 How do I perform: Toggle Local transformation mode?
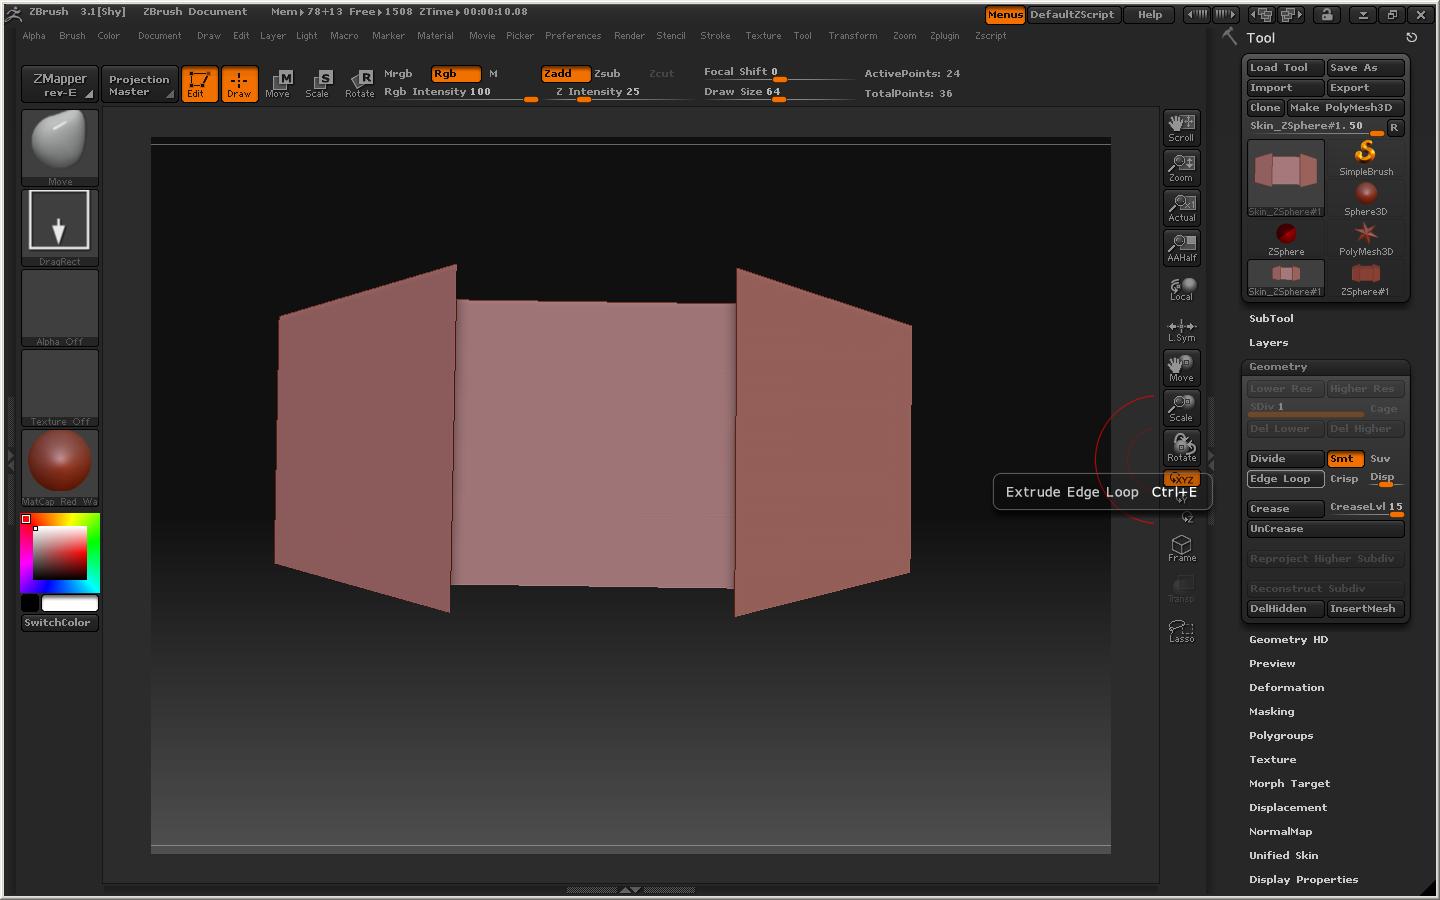[1181, 288]
